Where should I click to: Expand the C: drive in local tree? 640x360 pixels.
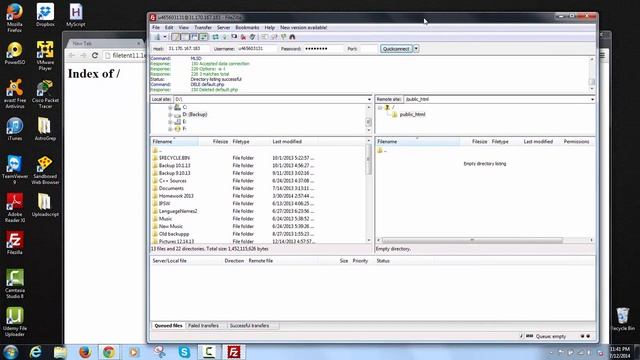(170, 107)
